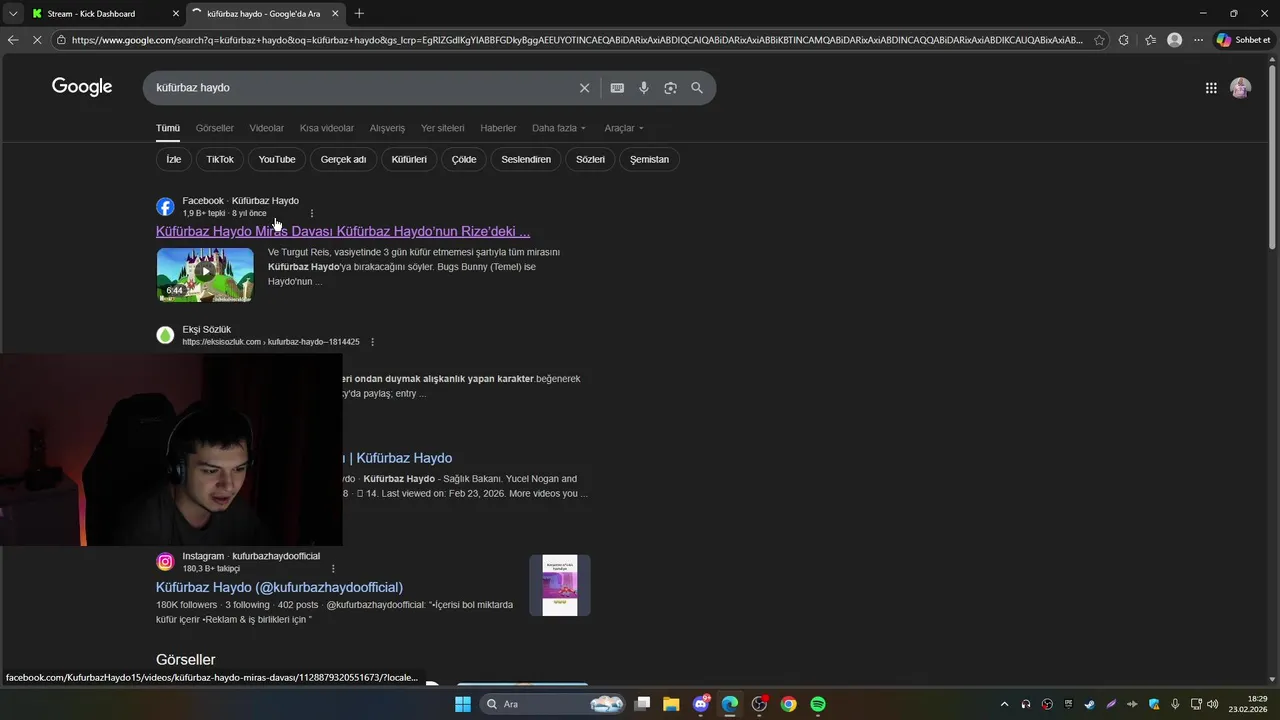Select the TikTok filter chip
Viewport: 1280px width, 720px height.
point(220,159)
